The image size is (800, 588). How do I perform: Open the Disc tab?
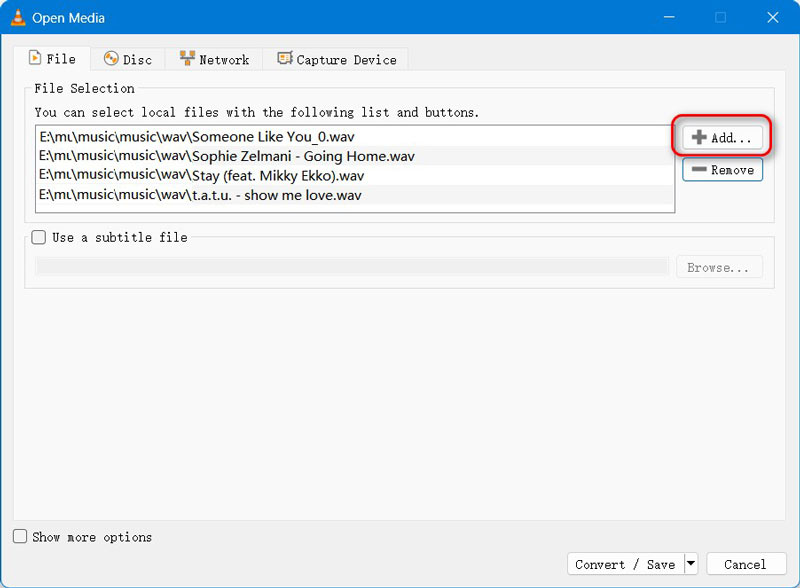pyautogui.click(x=128, y=59)
